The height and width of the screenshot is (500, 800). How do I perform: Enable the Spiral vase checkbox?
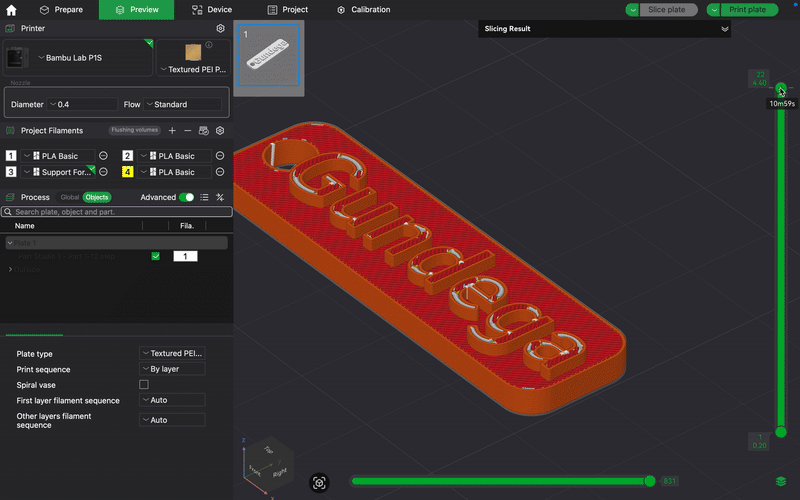pyautogui.click(x=144, y=384)
